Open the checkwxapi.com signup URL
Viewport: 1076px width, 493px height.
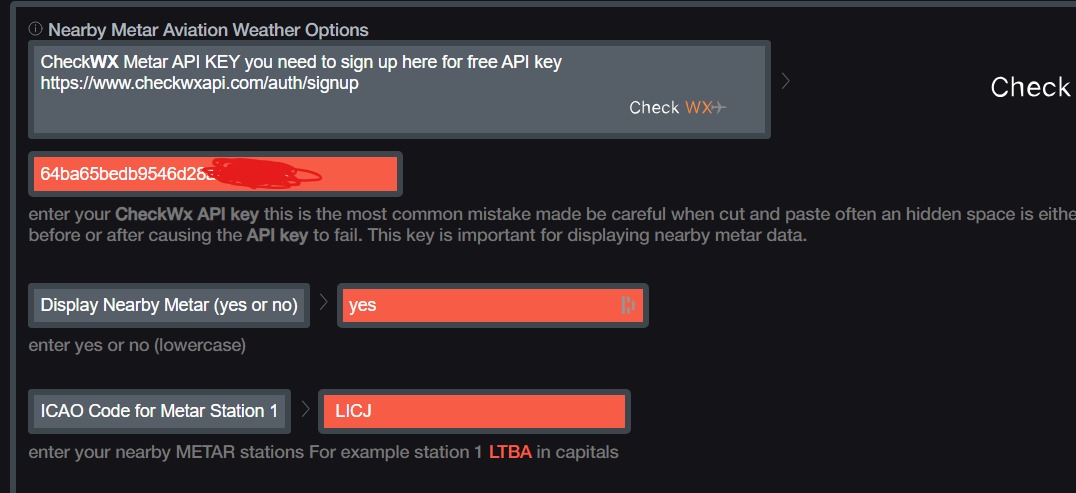200,83
